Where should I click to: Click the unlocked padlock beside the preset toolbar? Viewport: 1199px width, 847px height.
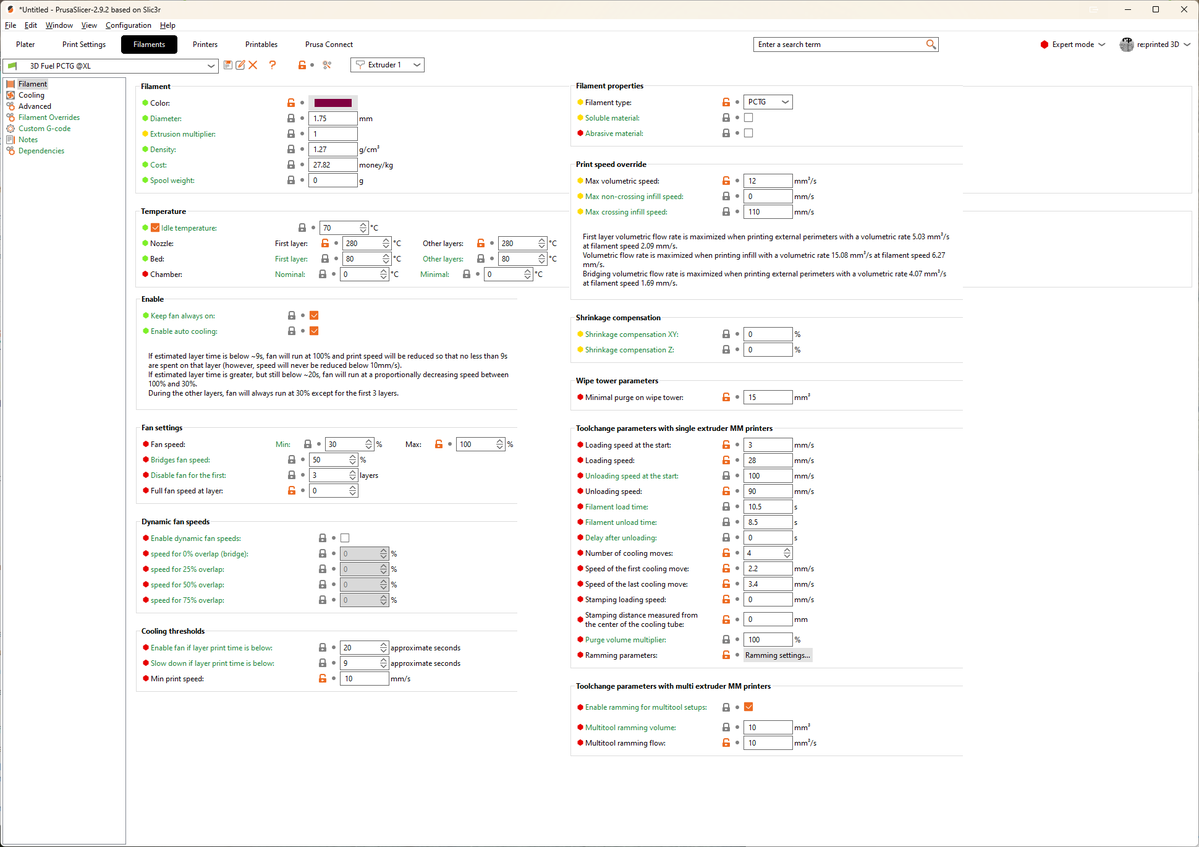click(302, 65)
